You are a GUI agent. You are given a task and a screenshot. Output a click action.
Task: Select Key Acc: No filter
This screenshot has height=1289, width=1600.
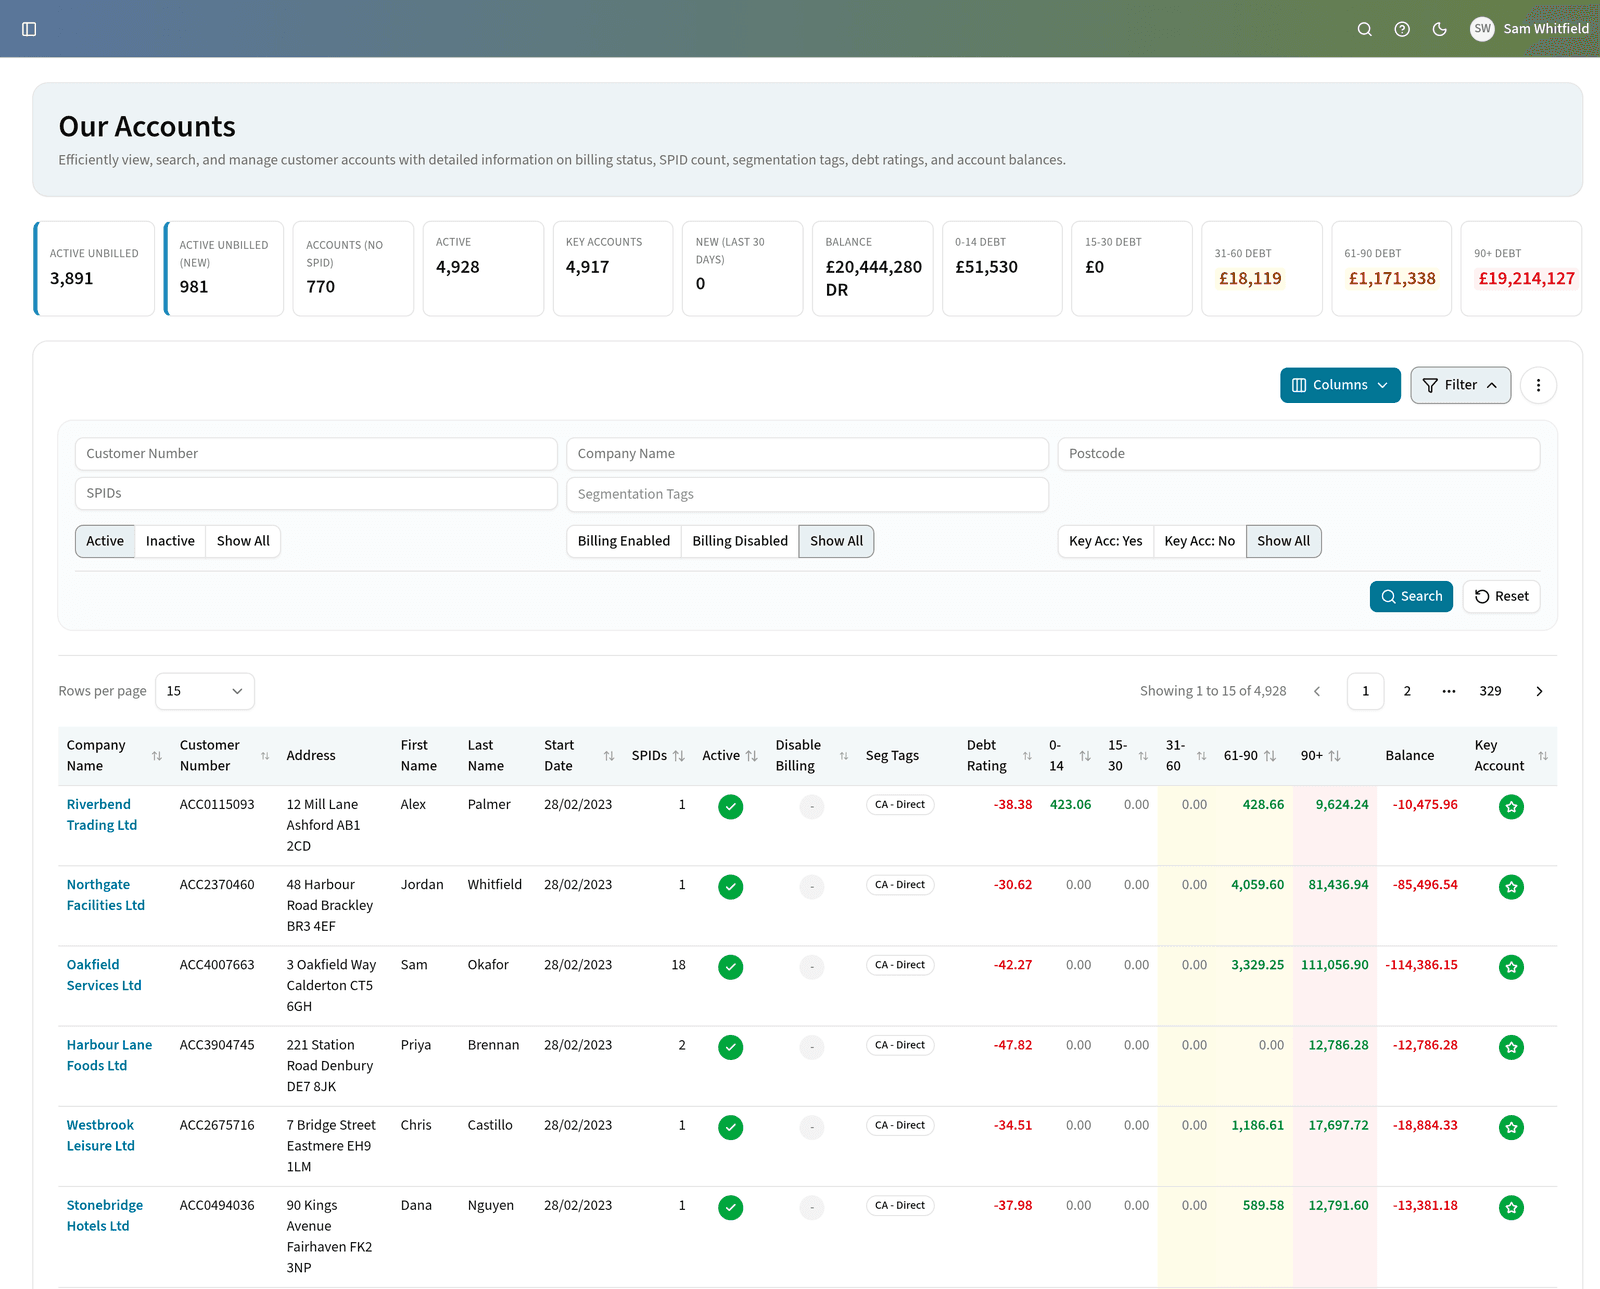[x=1199, y=541]
